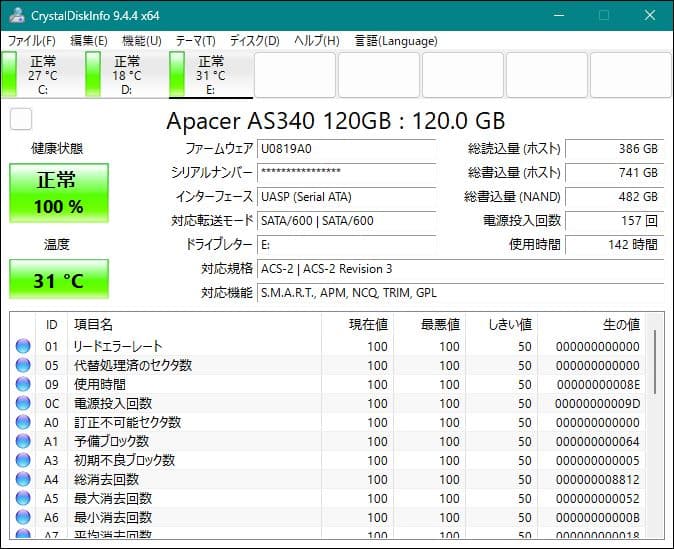Click the blue status orb for ID A5
Image resolution: width=674 pixels, height=549 pixels.
tap(23, 498)
